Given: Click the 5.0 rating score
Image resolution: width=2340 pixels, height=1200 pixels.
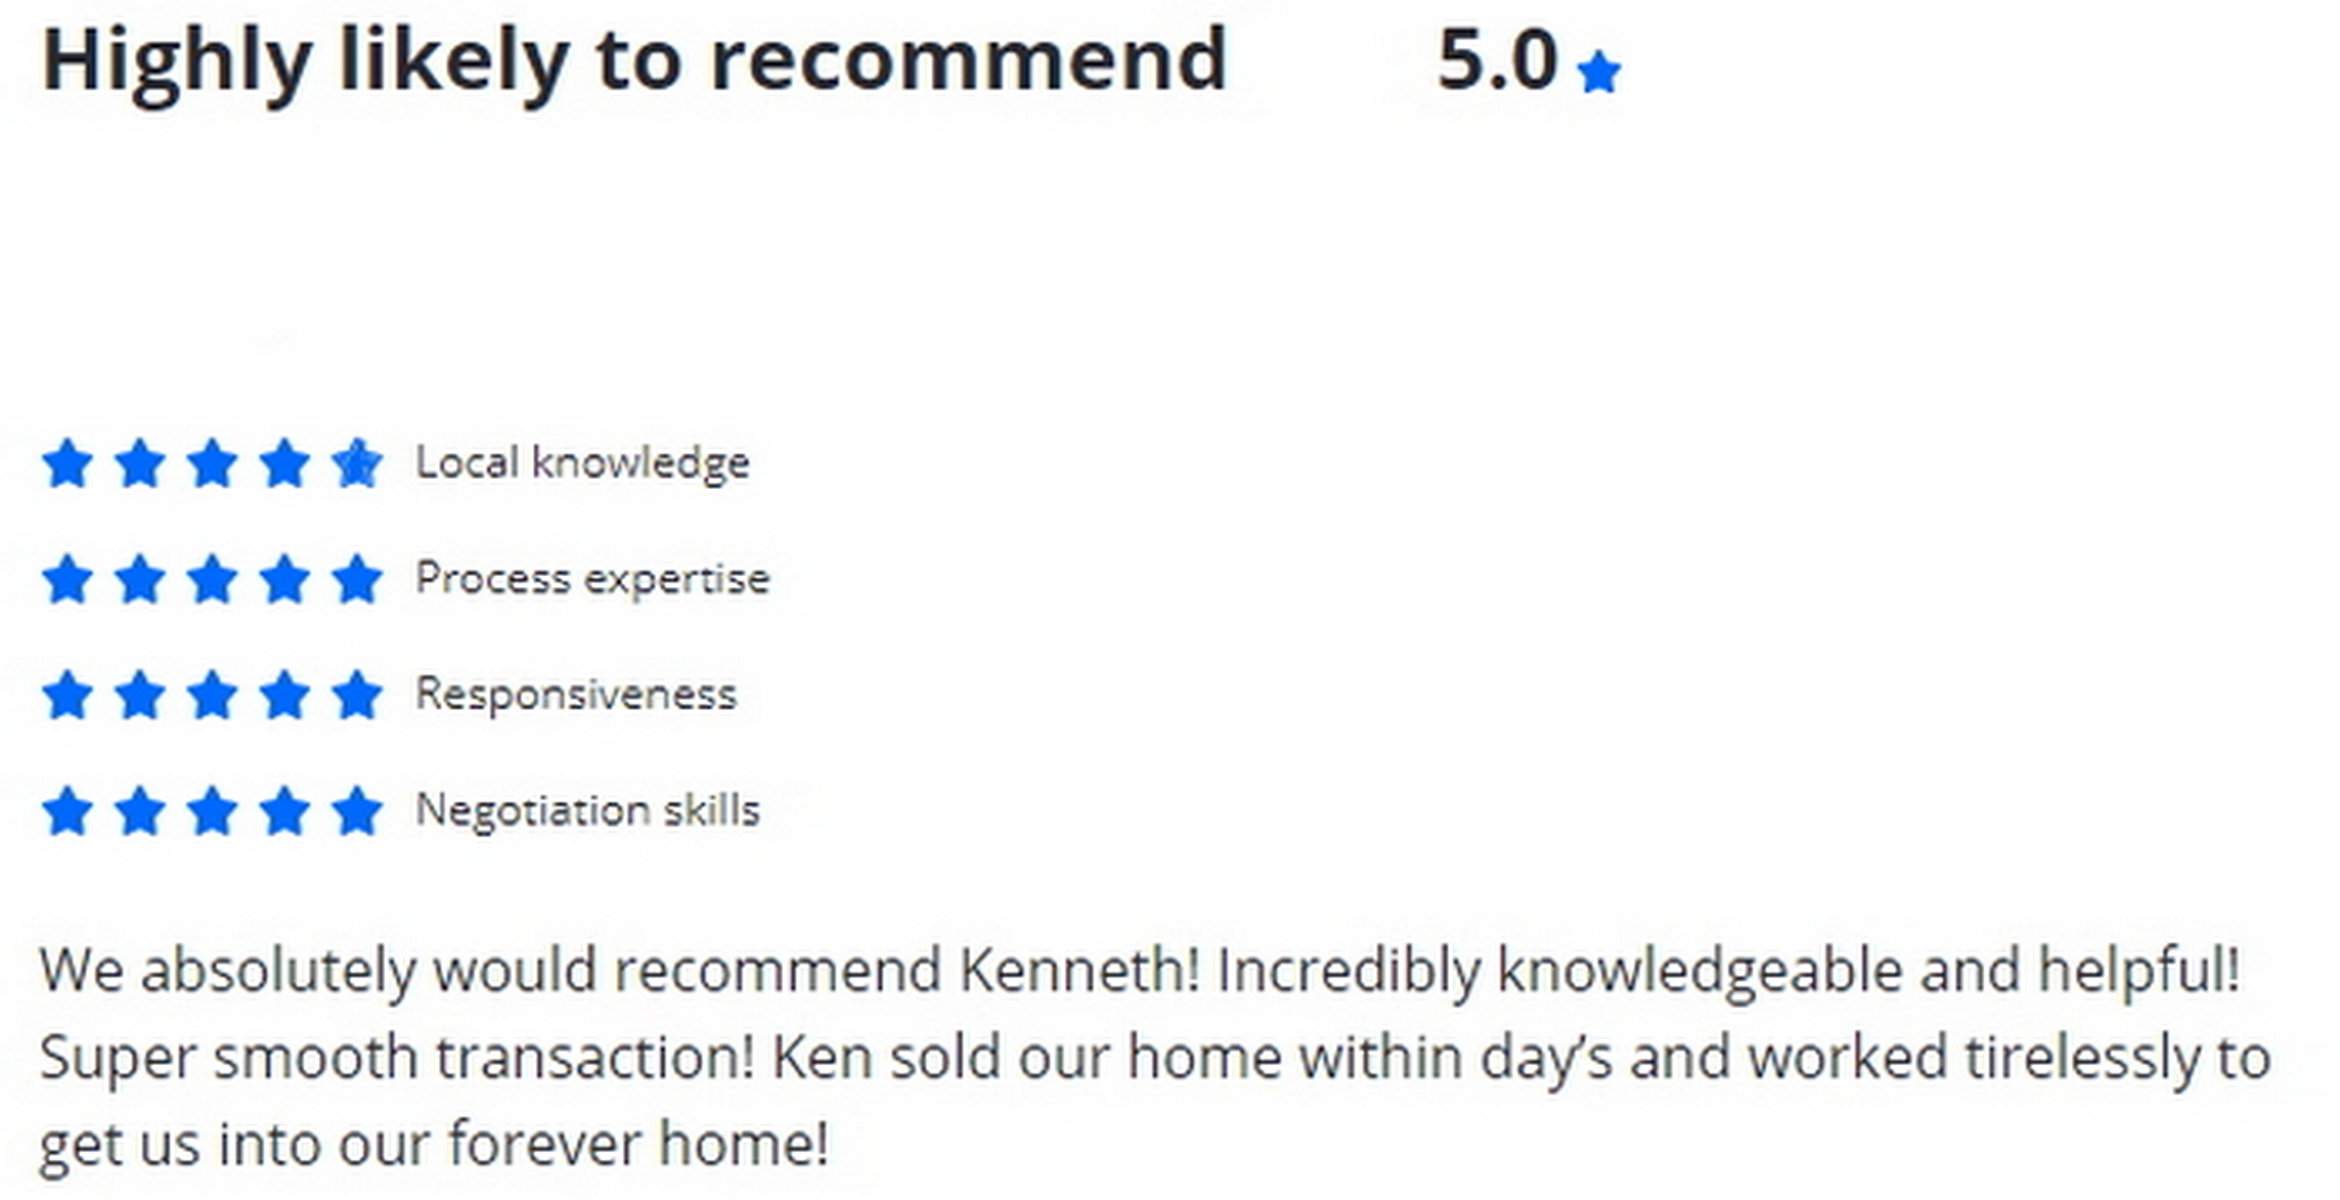Looking at the screenshot, I should point(1496,60).
